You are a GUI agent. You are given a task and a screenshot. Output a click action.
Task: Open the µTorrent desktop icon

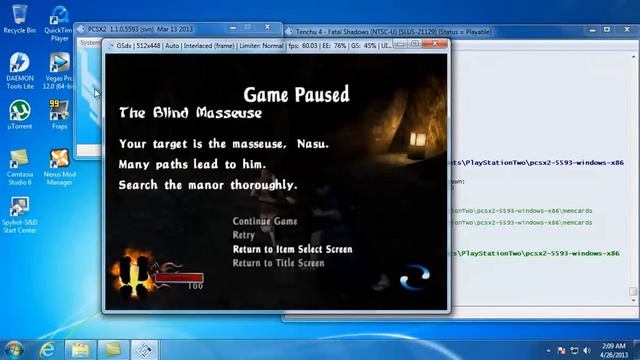pos(19,115)
